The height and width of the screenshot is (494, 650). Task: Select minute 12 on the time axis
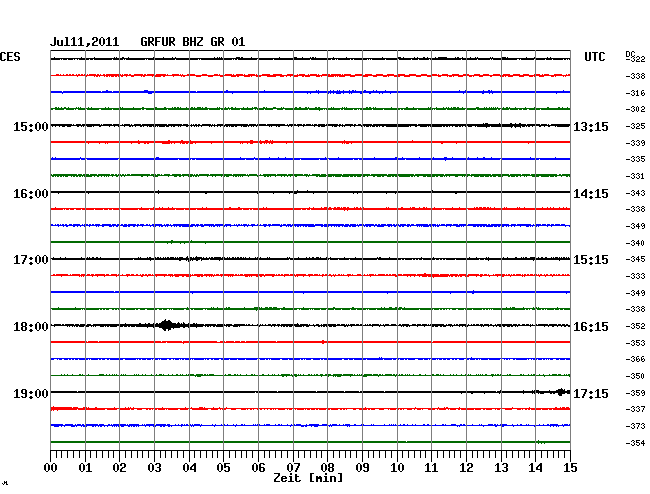click(x=466, y=468)
